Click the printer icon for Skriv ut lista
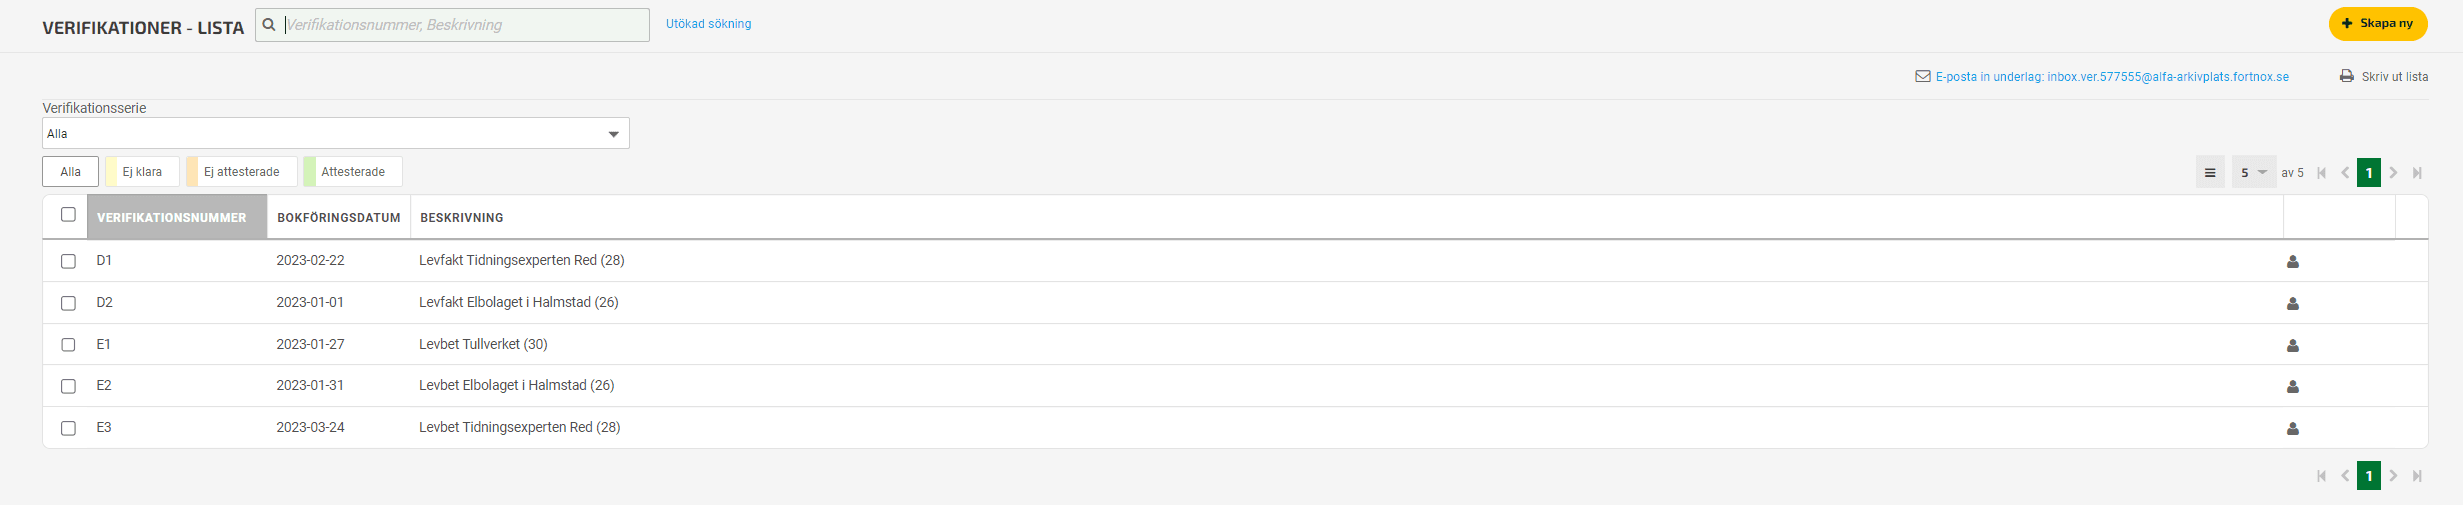The width and height of the screenshot is (2463, 505). coord(2347,77)
